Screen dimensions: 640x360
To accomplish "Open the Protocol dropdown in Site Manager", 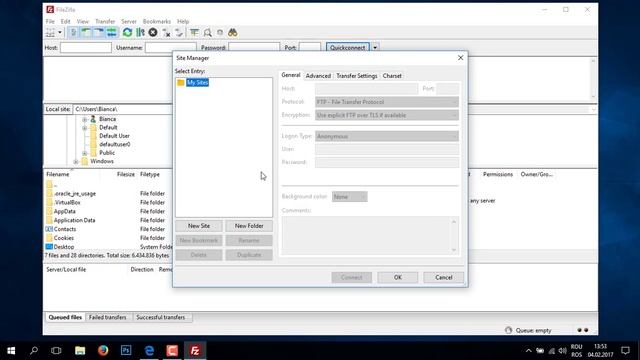I will (387, 102).
